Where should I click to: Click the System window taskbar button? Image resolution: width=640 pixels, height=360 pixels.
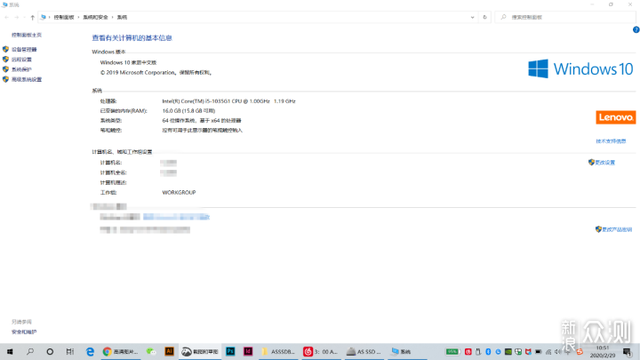pos(407,351)
